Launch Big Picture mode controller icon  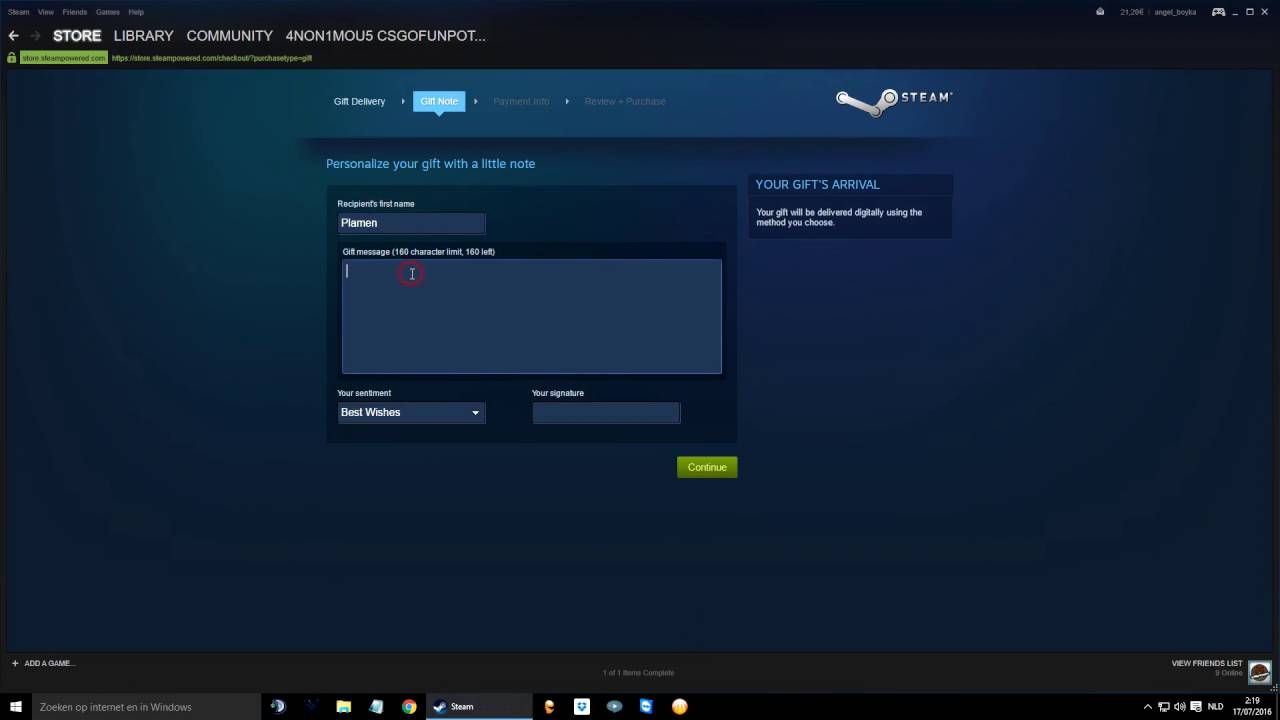(x=1219, y=12)
